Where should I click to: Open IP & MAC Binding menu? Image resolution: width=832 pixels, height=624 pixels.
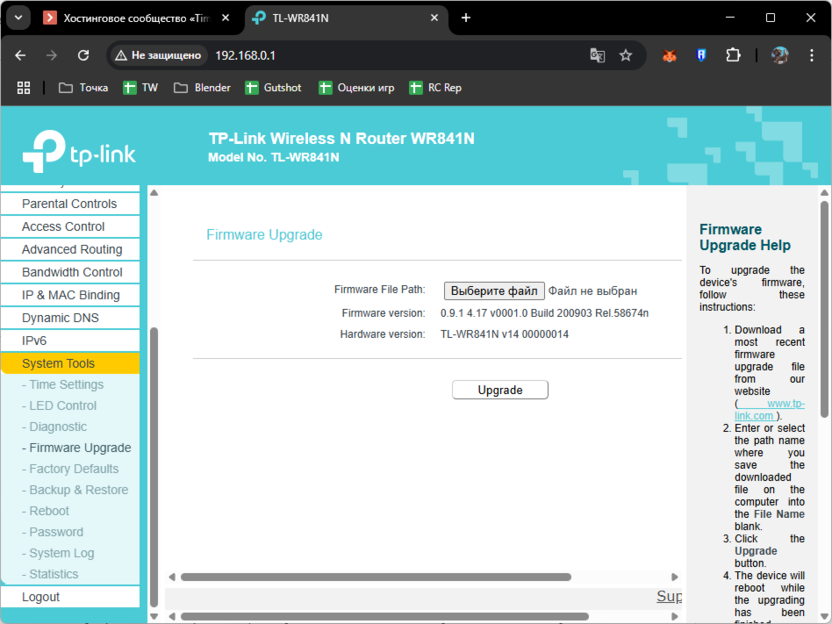(x=70, y=295)
